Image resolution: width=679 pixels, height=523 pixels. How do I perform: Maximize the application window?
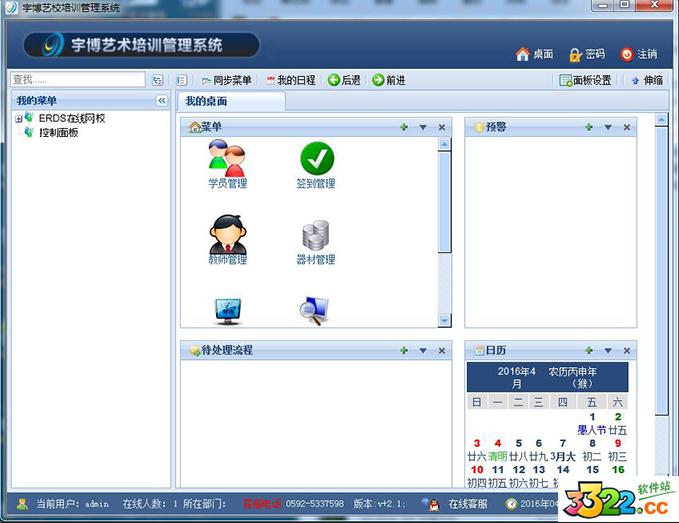click(624, 5)
